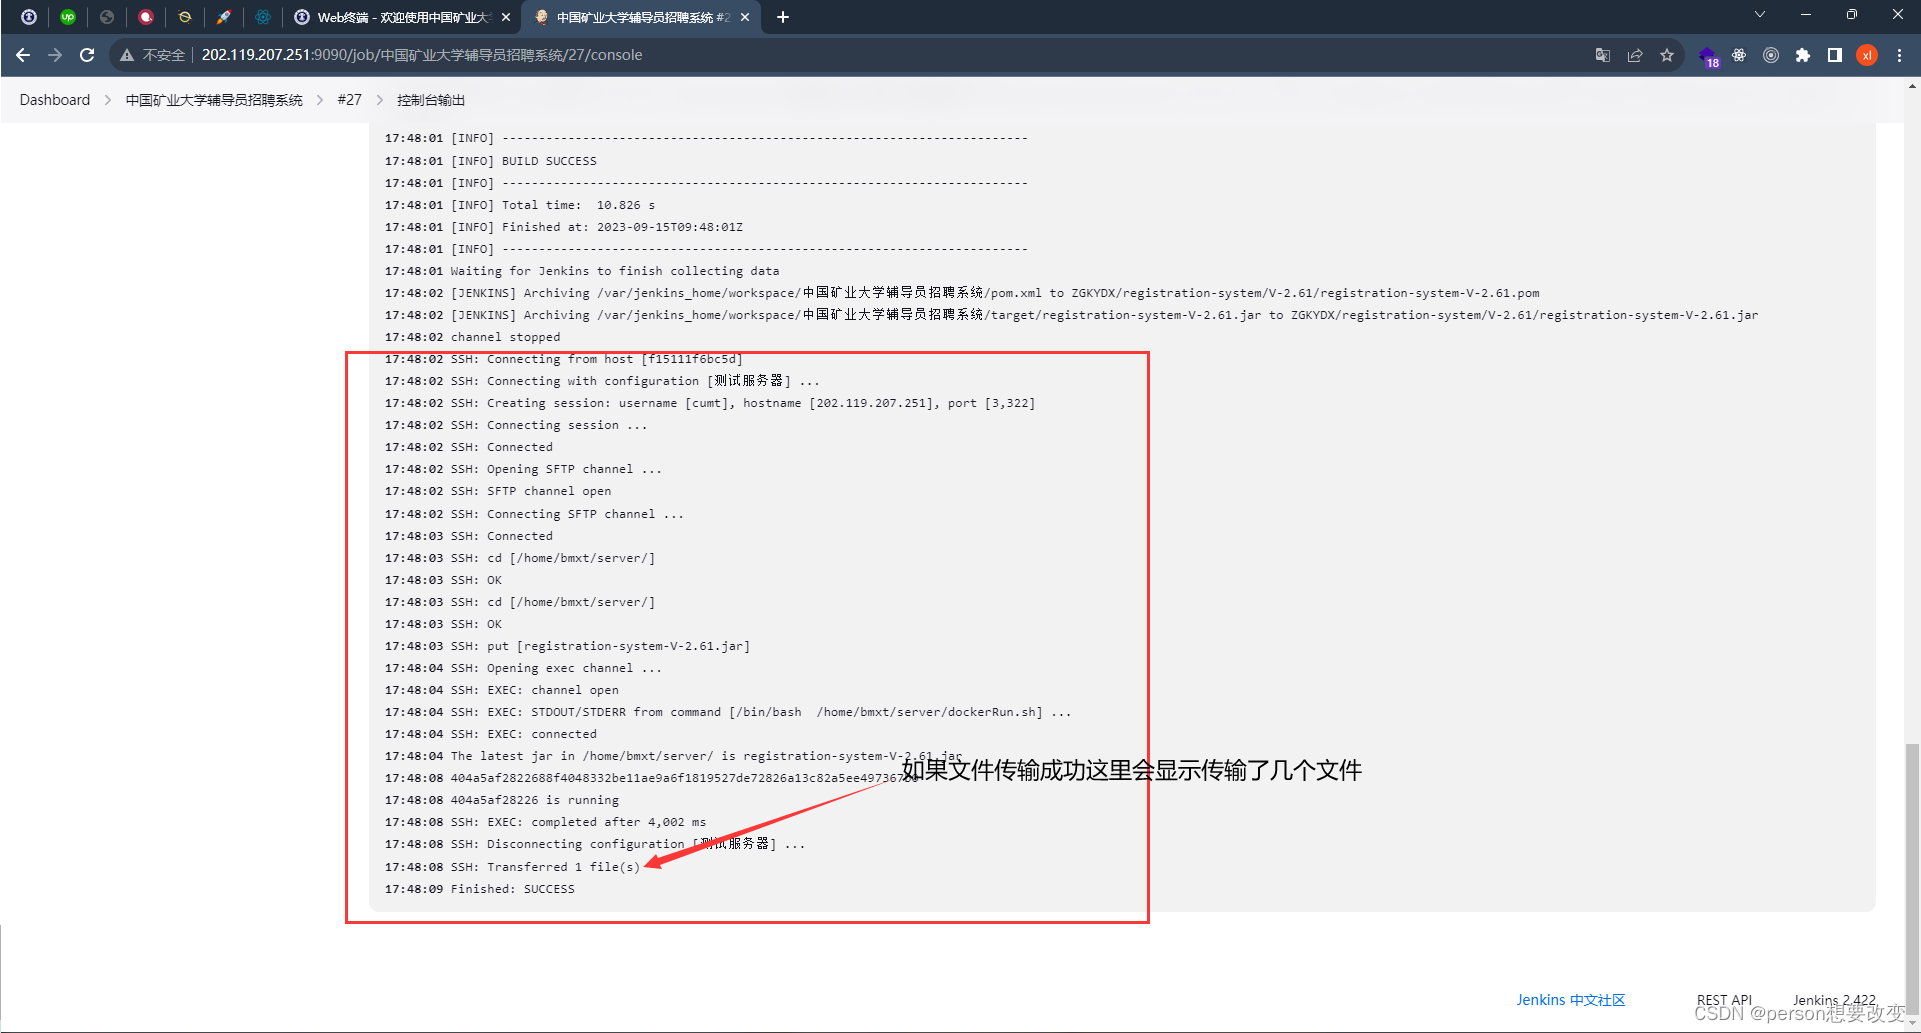This screenshot has width=1921, height=1033.
Task: Click 'Finished at: 2023-09-15T09:48:01Z' line
Action: [564, 227]
